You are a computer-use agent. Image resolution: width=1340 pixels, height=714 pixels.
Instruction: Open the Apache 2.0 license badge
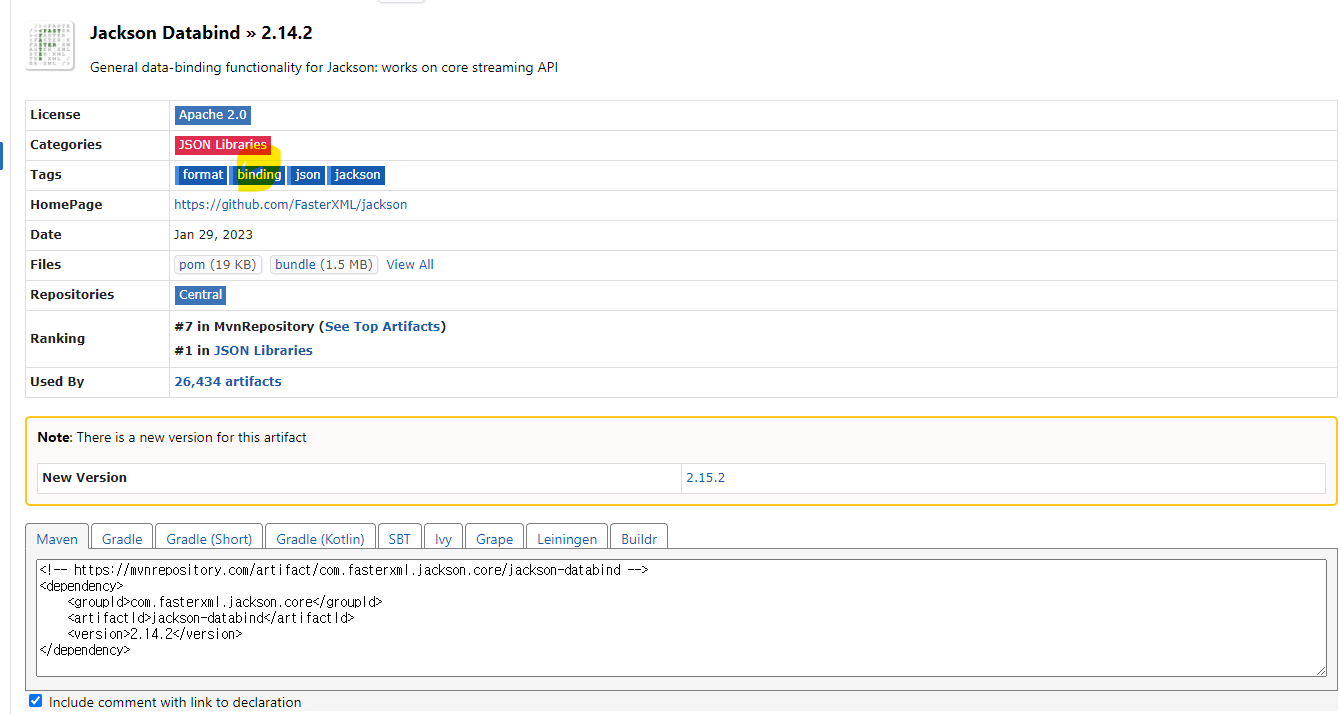tap(213, 115)
